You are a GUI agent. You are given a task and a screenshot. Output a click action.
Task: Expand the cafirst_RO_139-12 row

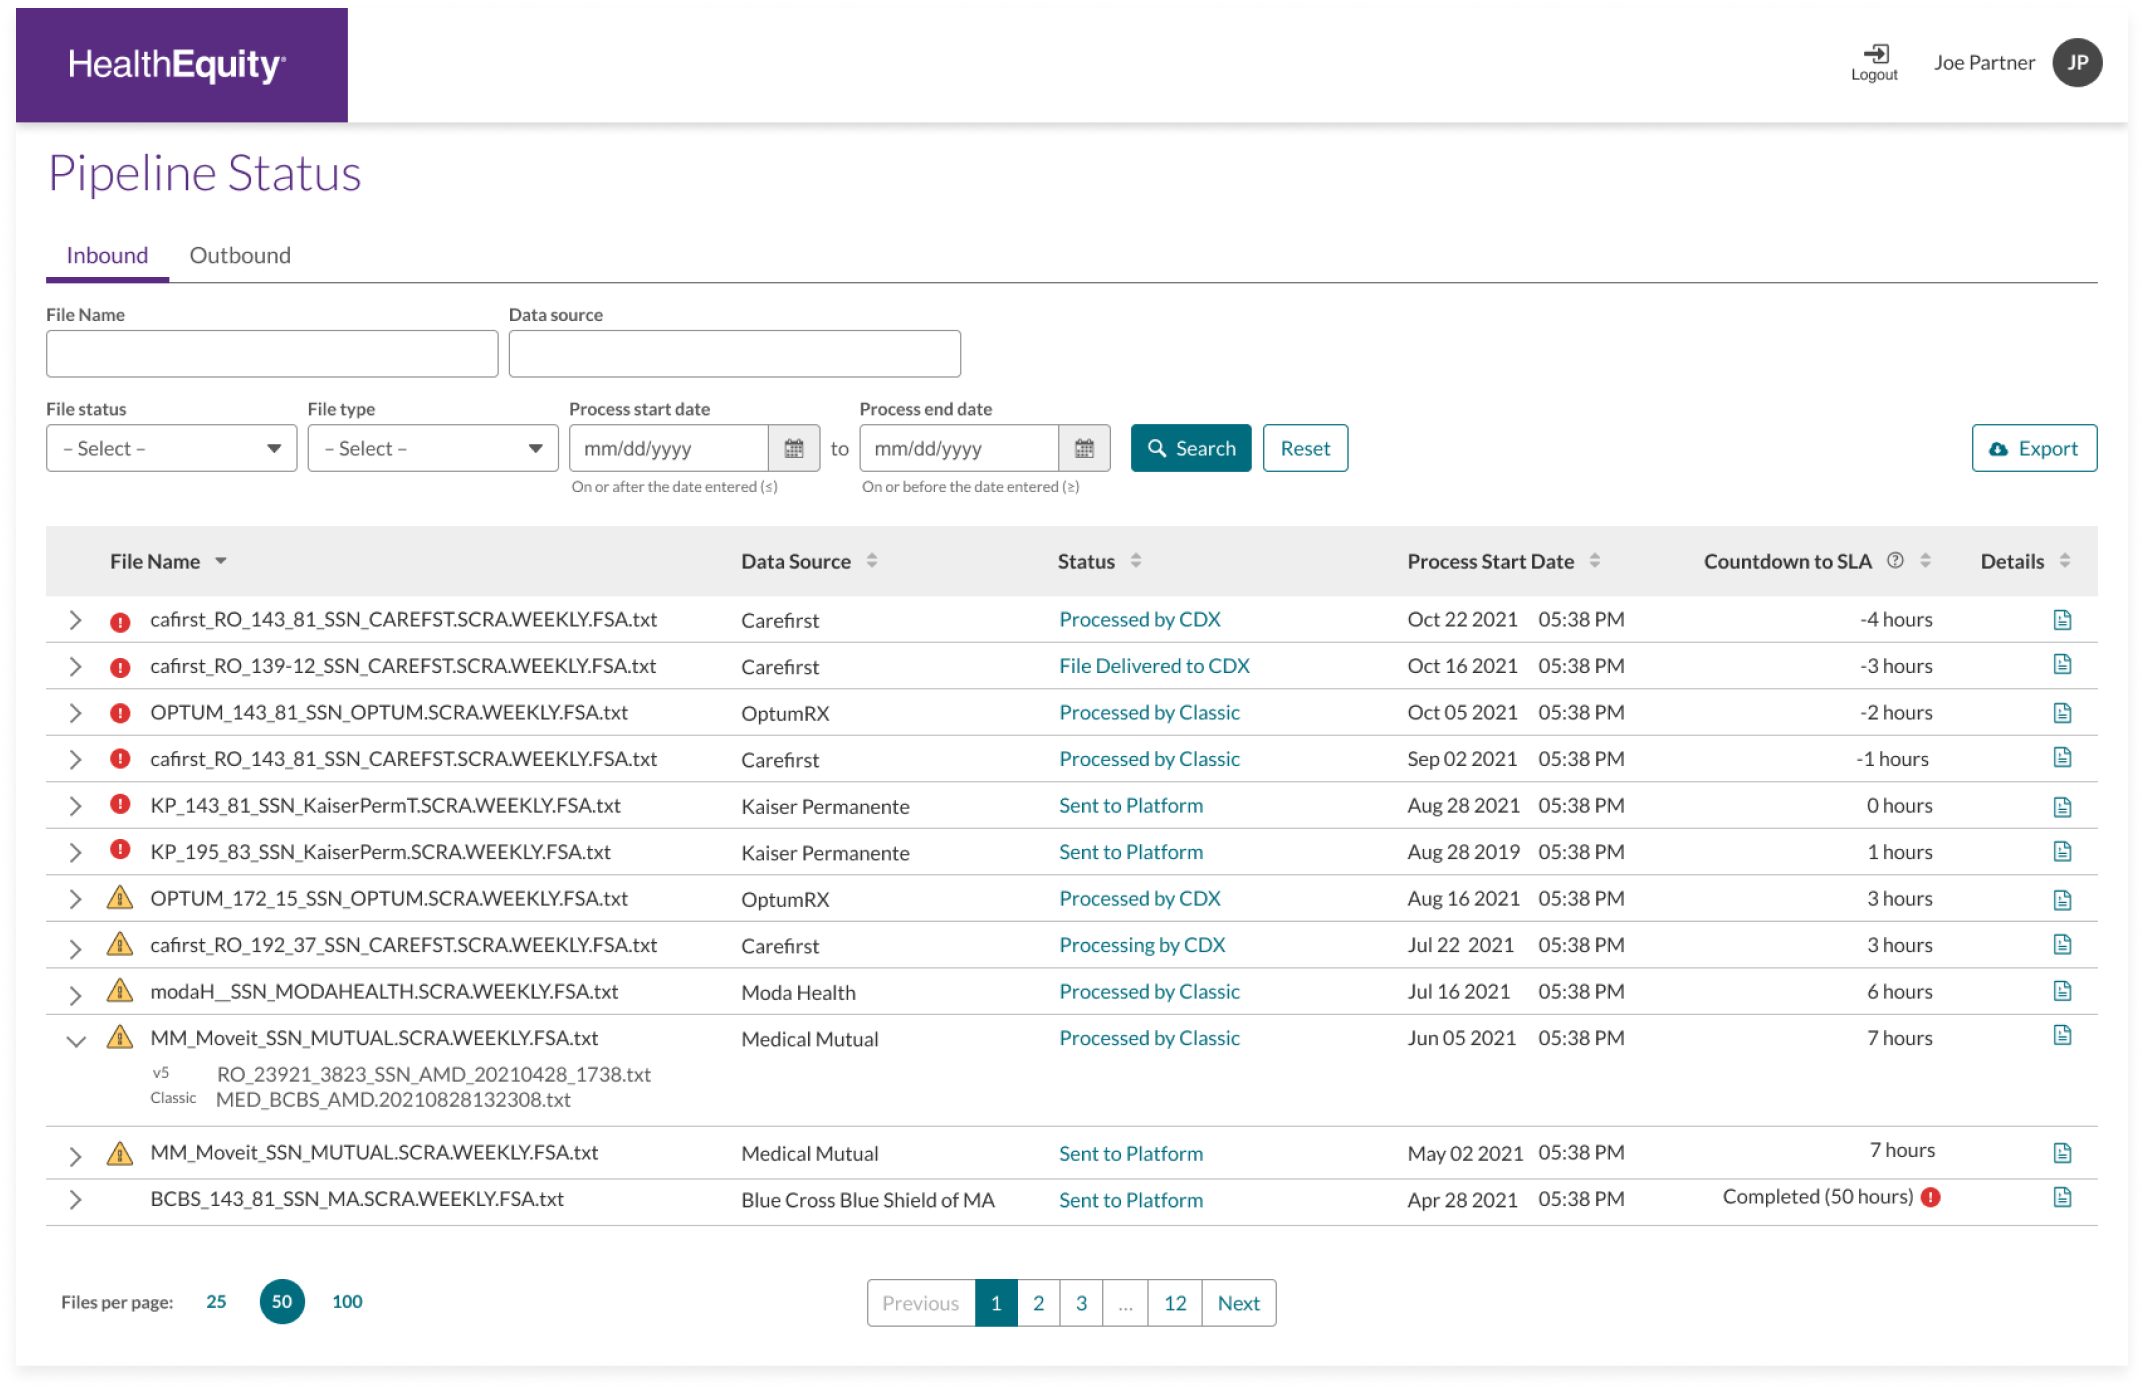pyautogui.click(x=75, y=667)
